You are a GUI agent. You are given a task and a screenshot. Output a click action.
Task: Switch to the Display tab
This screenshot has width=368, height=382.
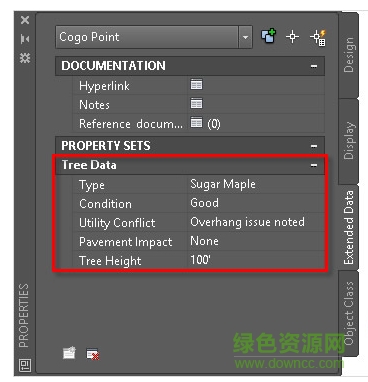pos(348,141)
